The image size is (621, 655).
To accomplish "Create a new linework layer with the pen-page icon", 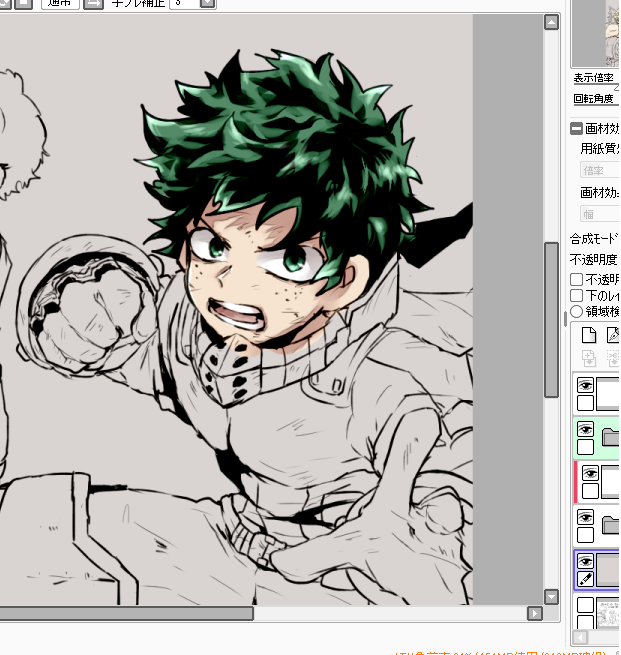I will tap(613, 335).
